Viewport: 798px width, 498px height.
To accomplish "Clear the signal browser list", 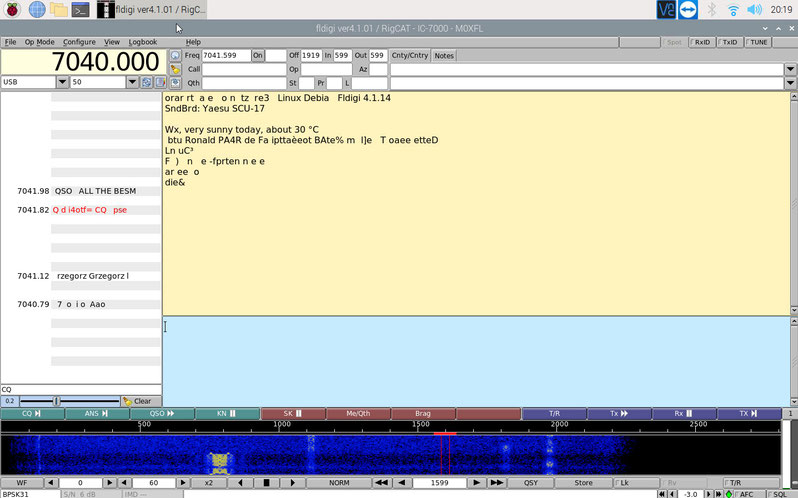I will (141, 401).
